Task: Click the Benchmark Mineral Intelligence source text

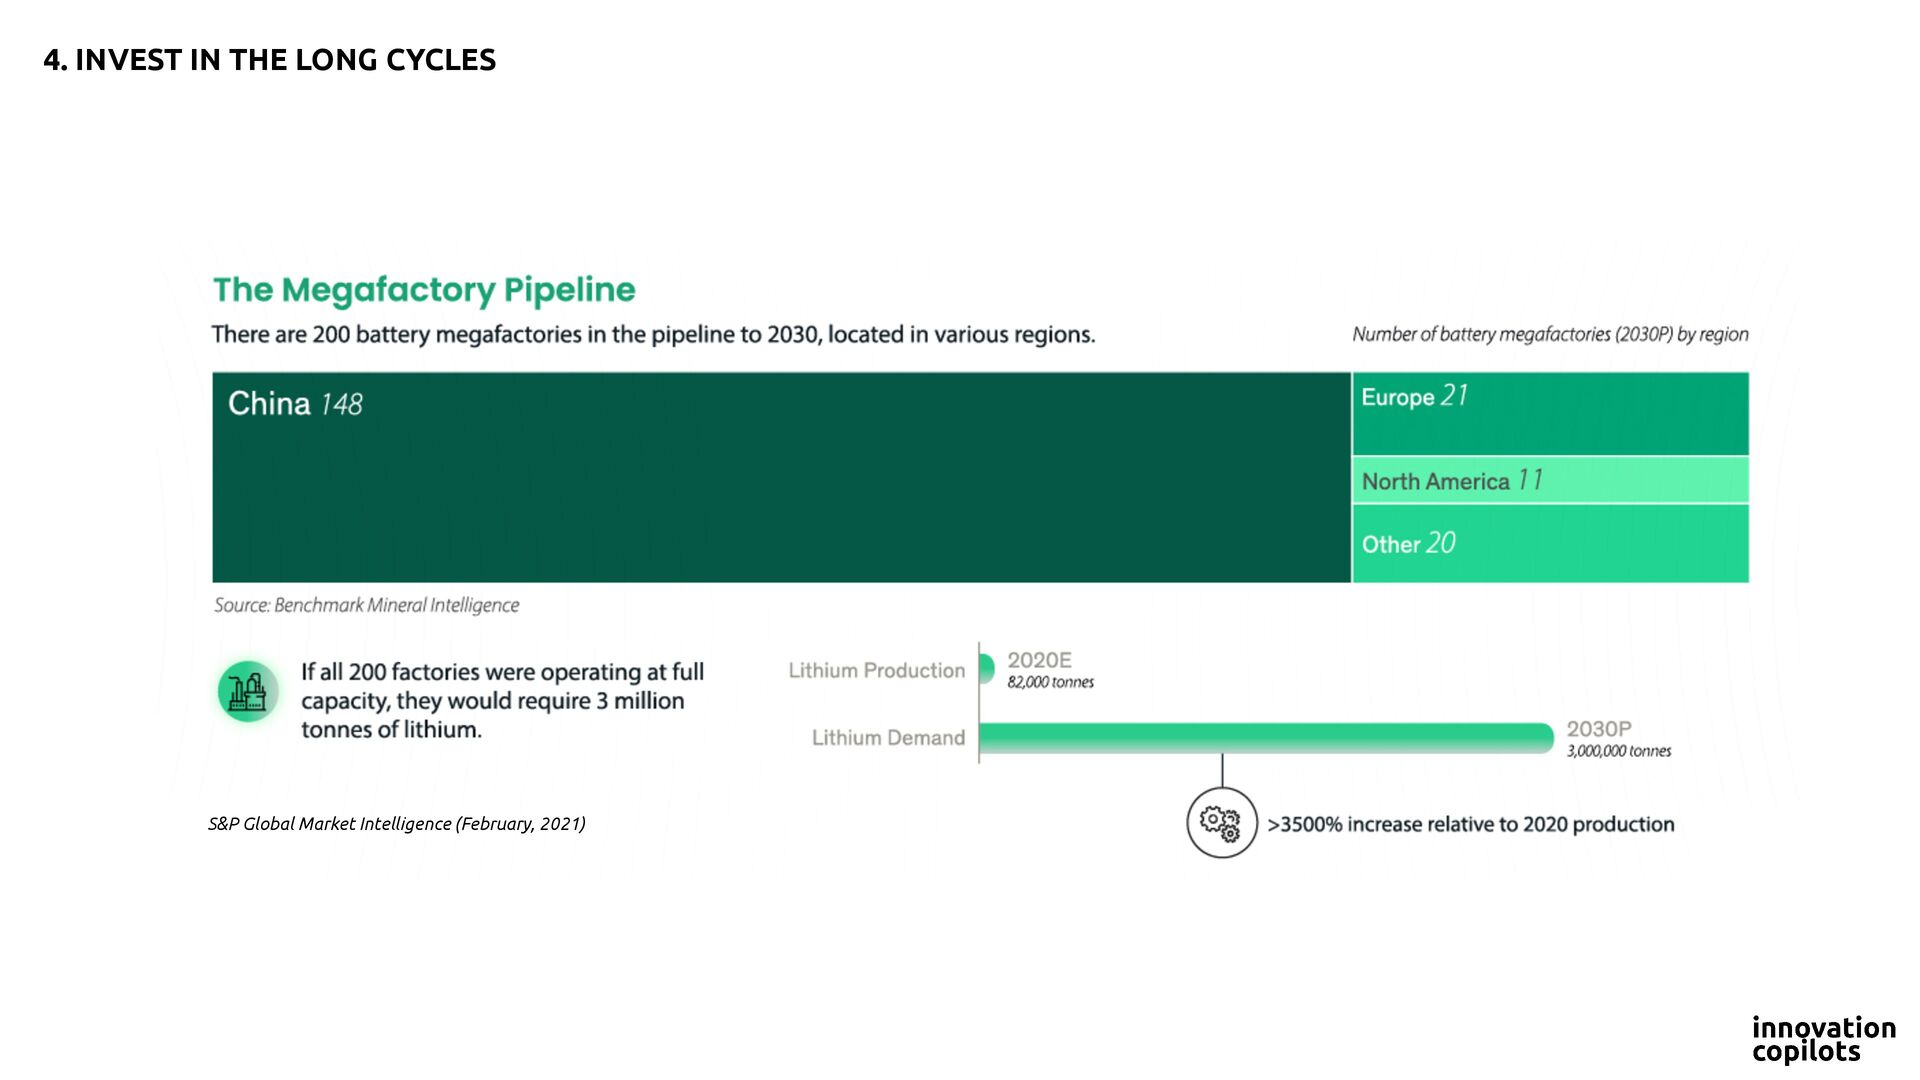Action: pos(366,605)
